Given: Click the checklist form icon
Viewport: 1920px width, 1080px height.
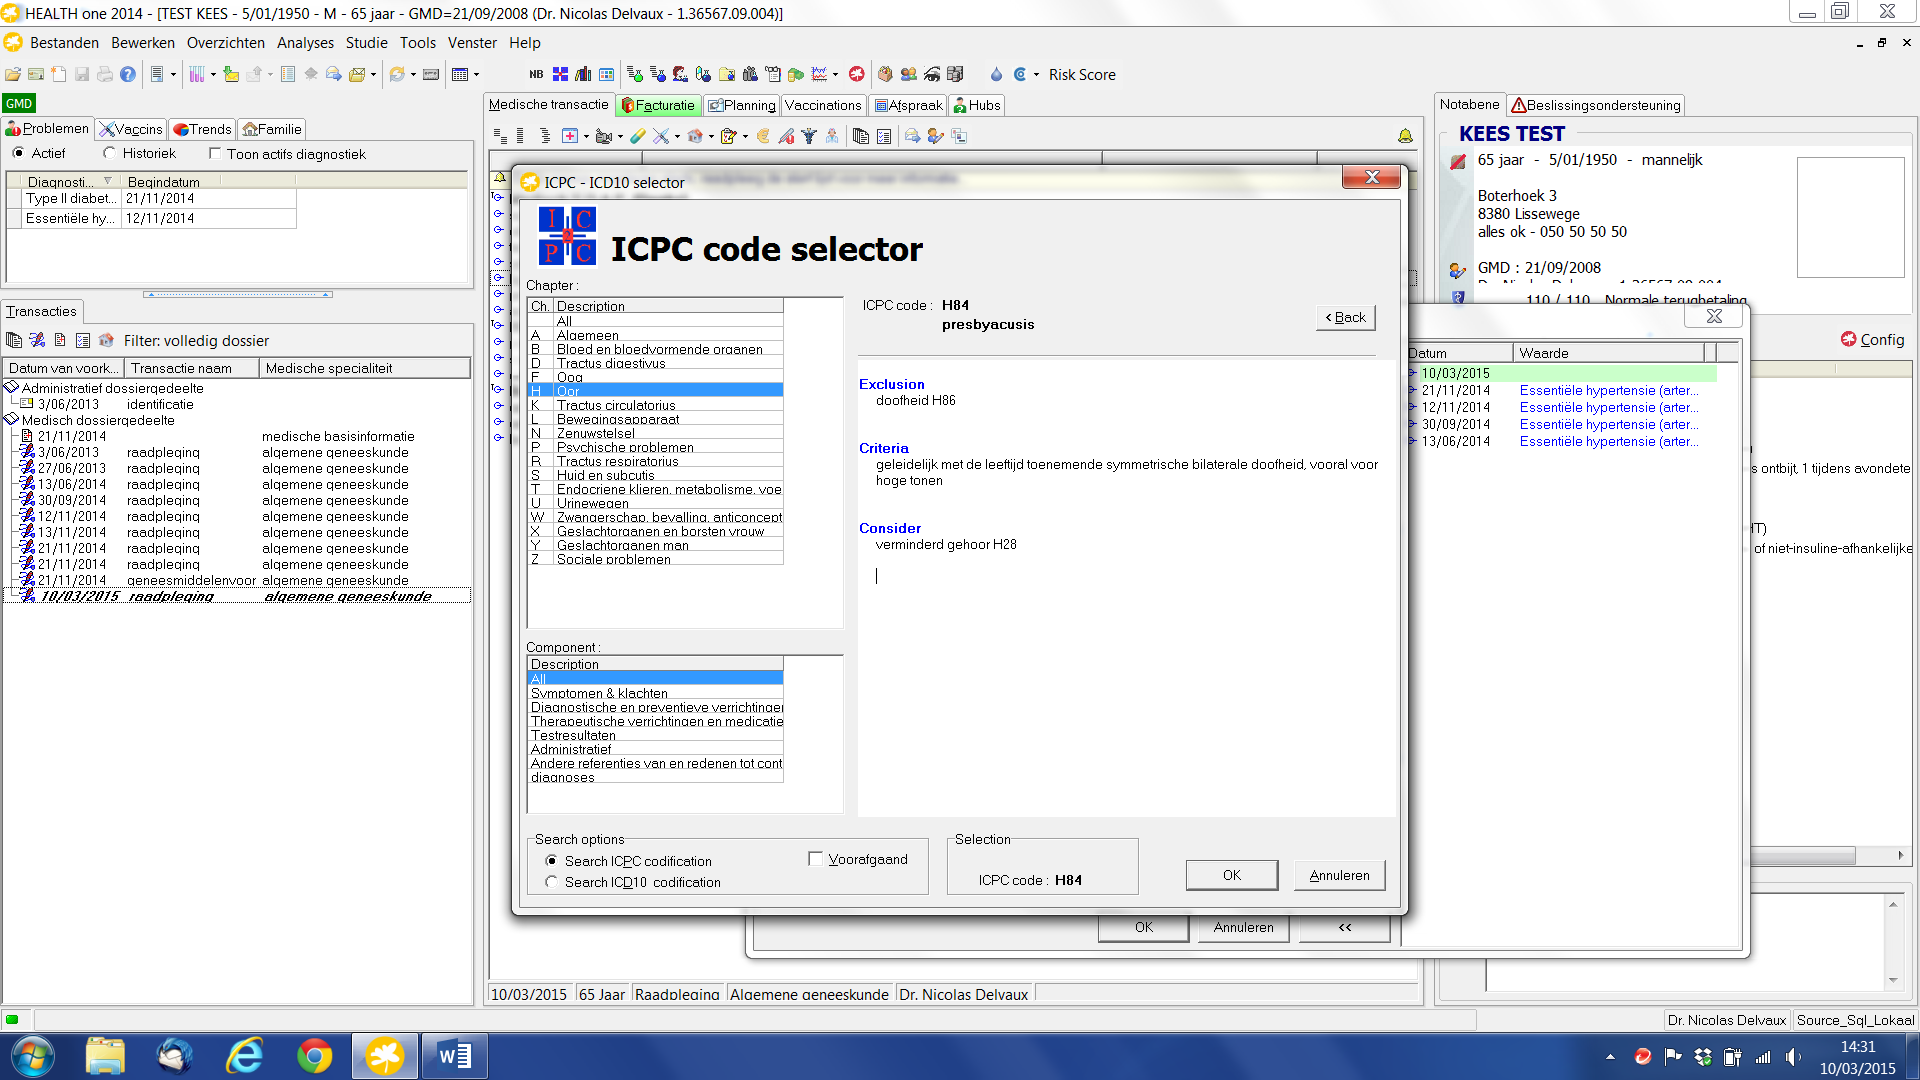Looking at the screenshot, I should pos(884,136).
